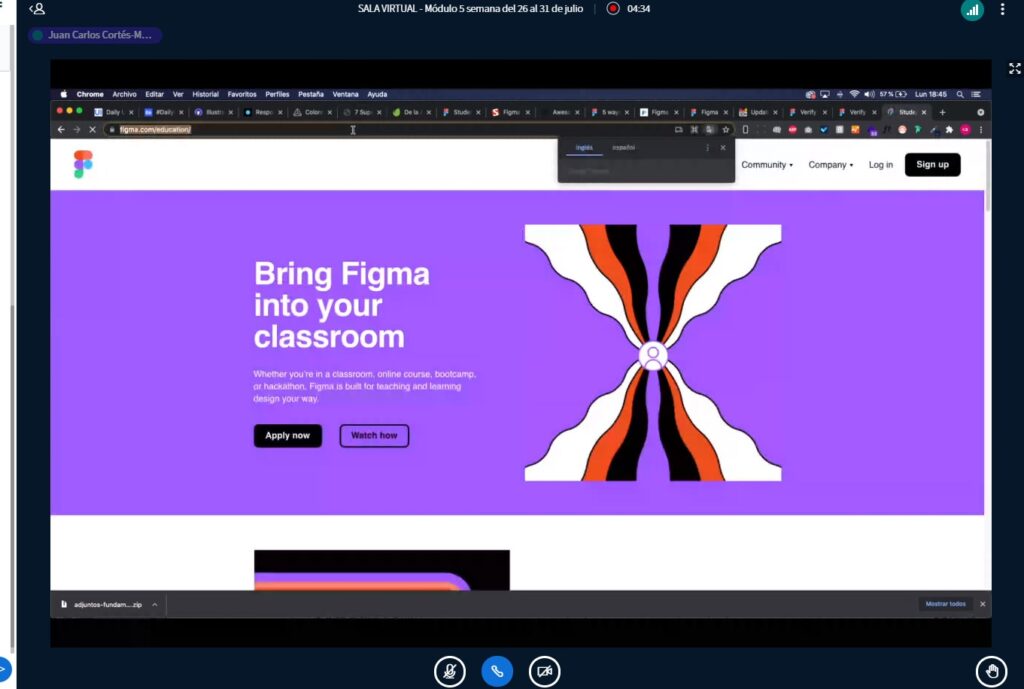This screenshot has height=689, width=1024.
Task: Select presenter Juan Carlos Cortés label
Action: coord(95,35)
